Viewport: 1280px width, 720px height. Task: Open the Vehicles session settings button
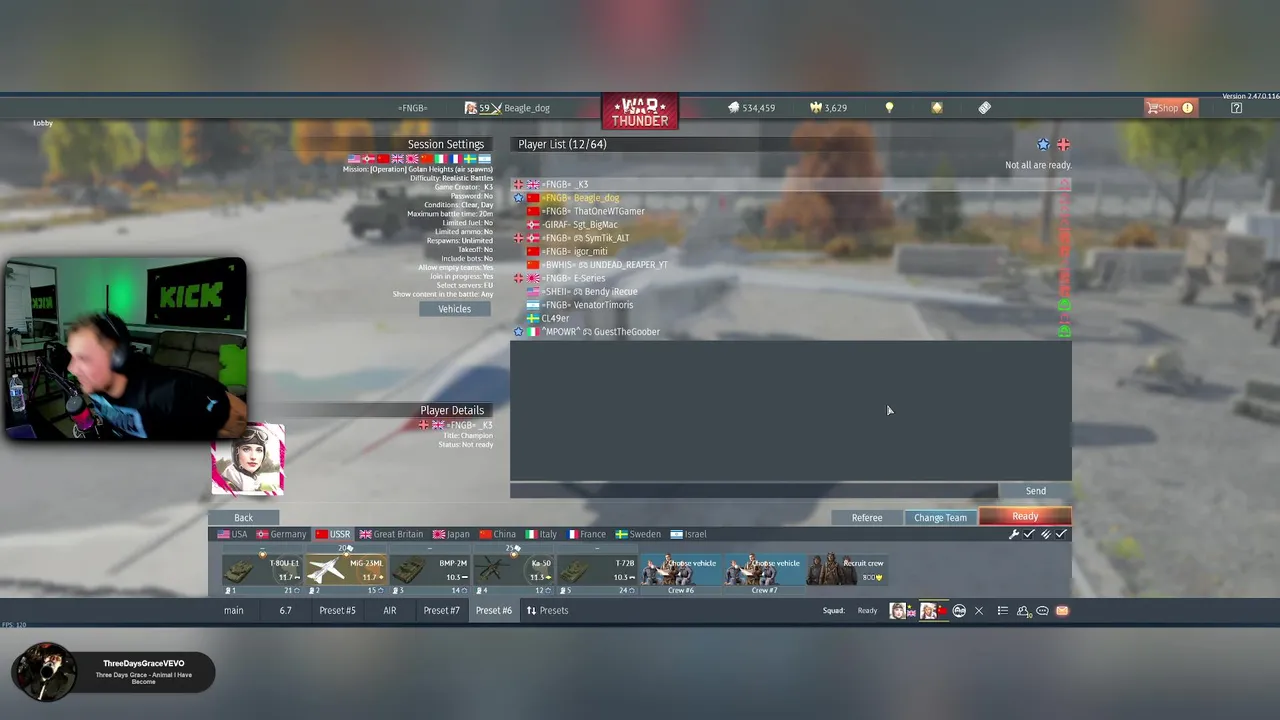tap(454, 309)
